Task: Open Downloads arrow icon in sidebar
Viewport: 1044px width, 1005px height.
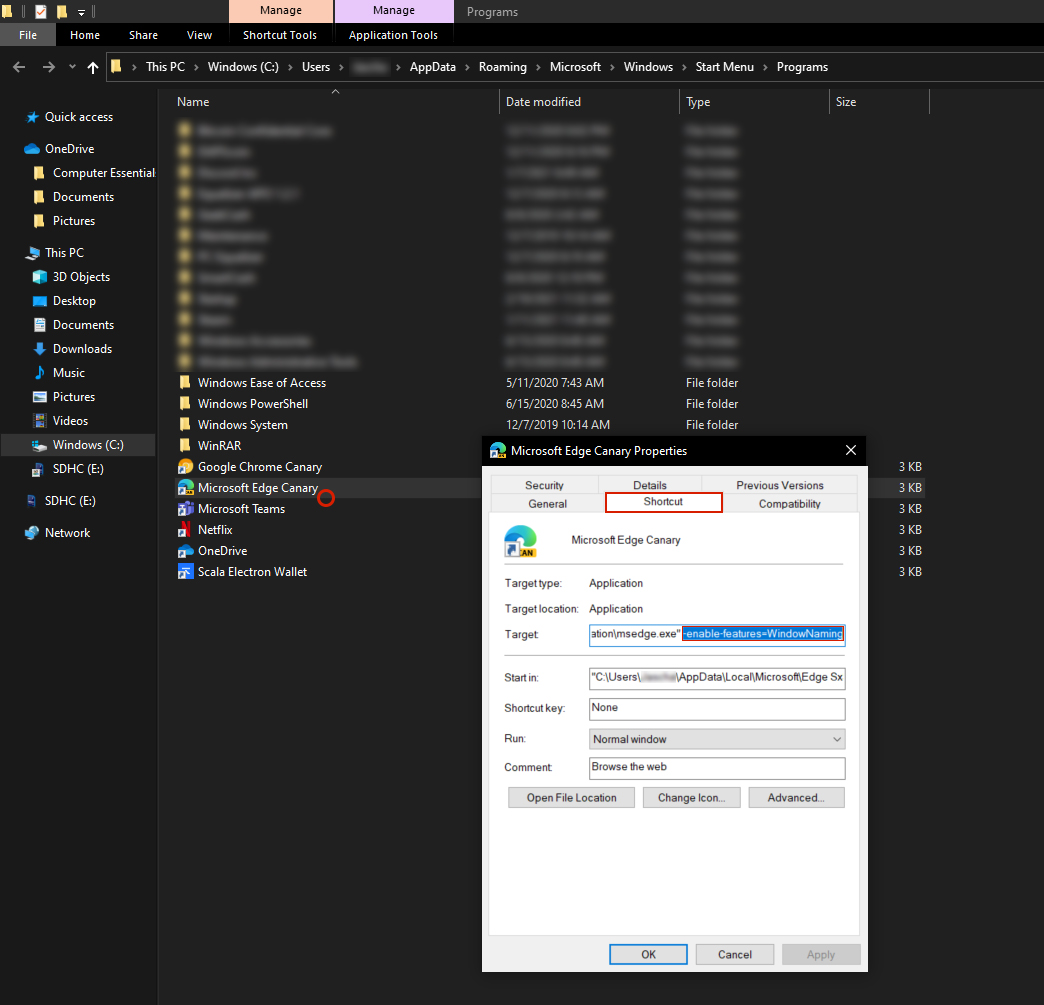Action: [40, 349]
